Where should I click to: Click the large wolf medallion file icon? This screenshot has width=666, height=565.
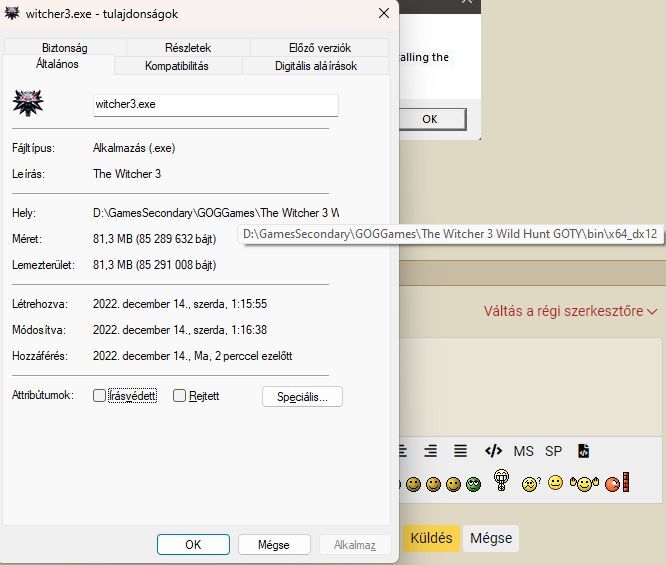point(28,102)
